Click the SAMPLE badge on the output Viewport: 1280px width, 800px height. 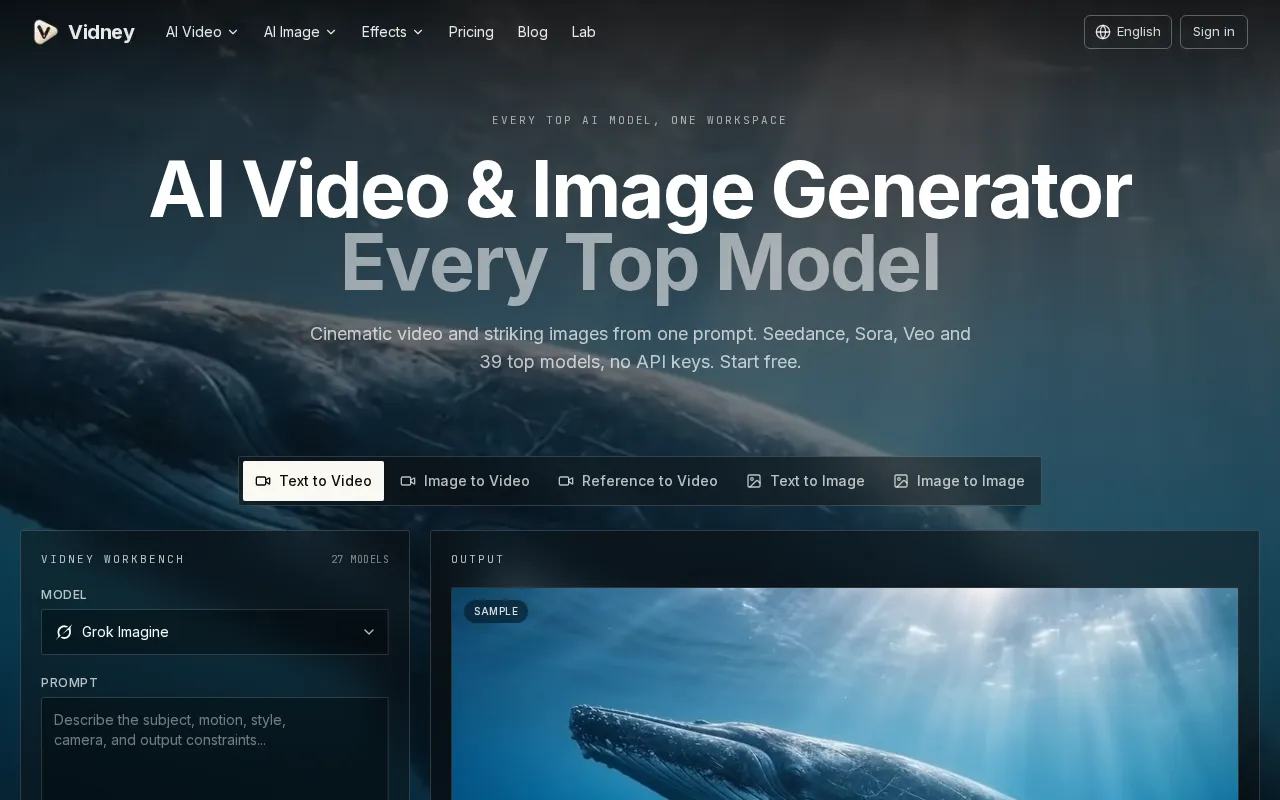point(496,611)
